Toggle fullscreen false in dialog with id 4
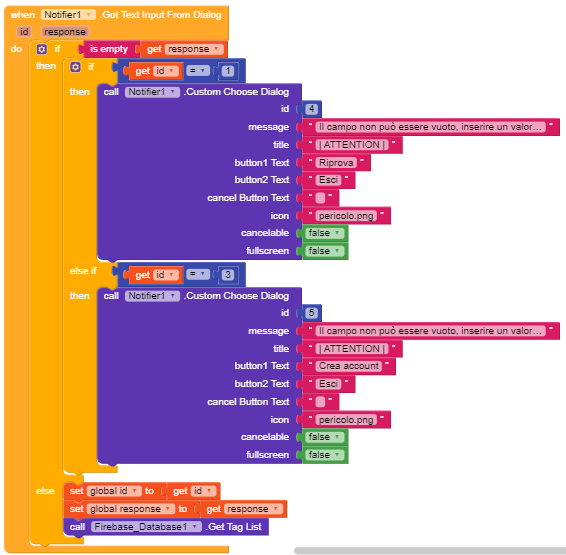This screenshot has width=566, height=555. [325, 251]
